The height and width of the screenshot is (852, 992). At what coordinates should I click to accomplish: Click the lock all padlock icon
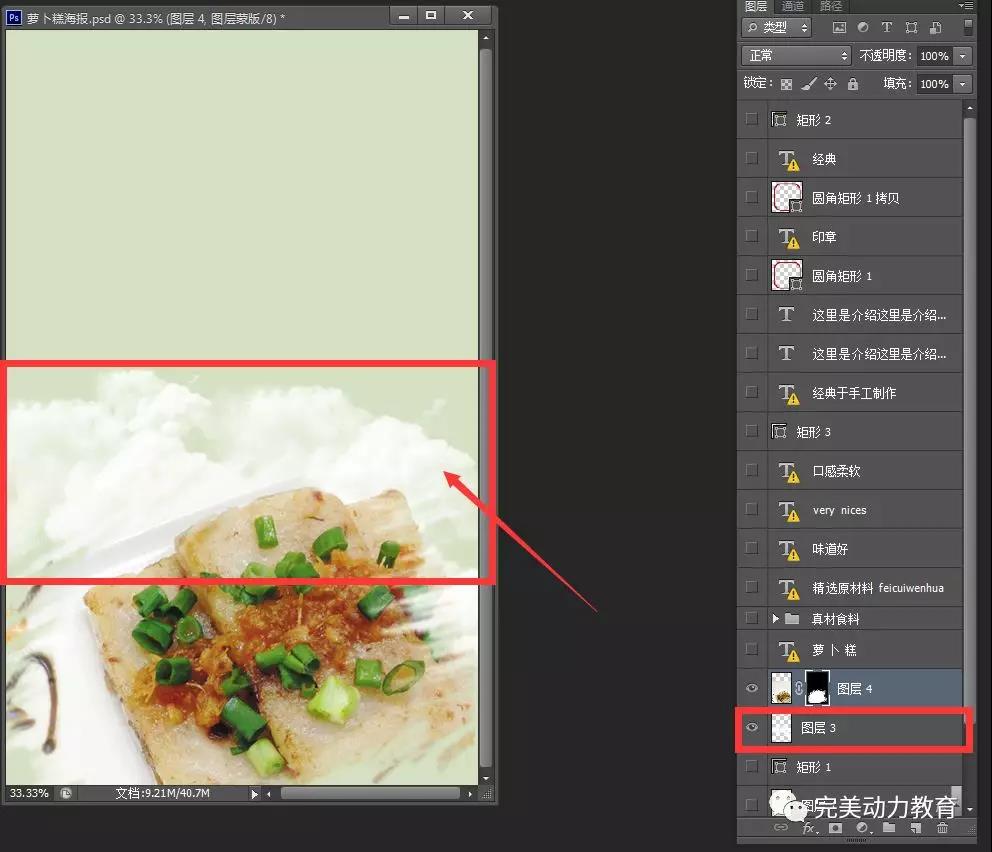tap(852, 85)
